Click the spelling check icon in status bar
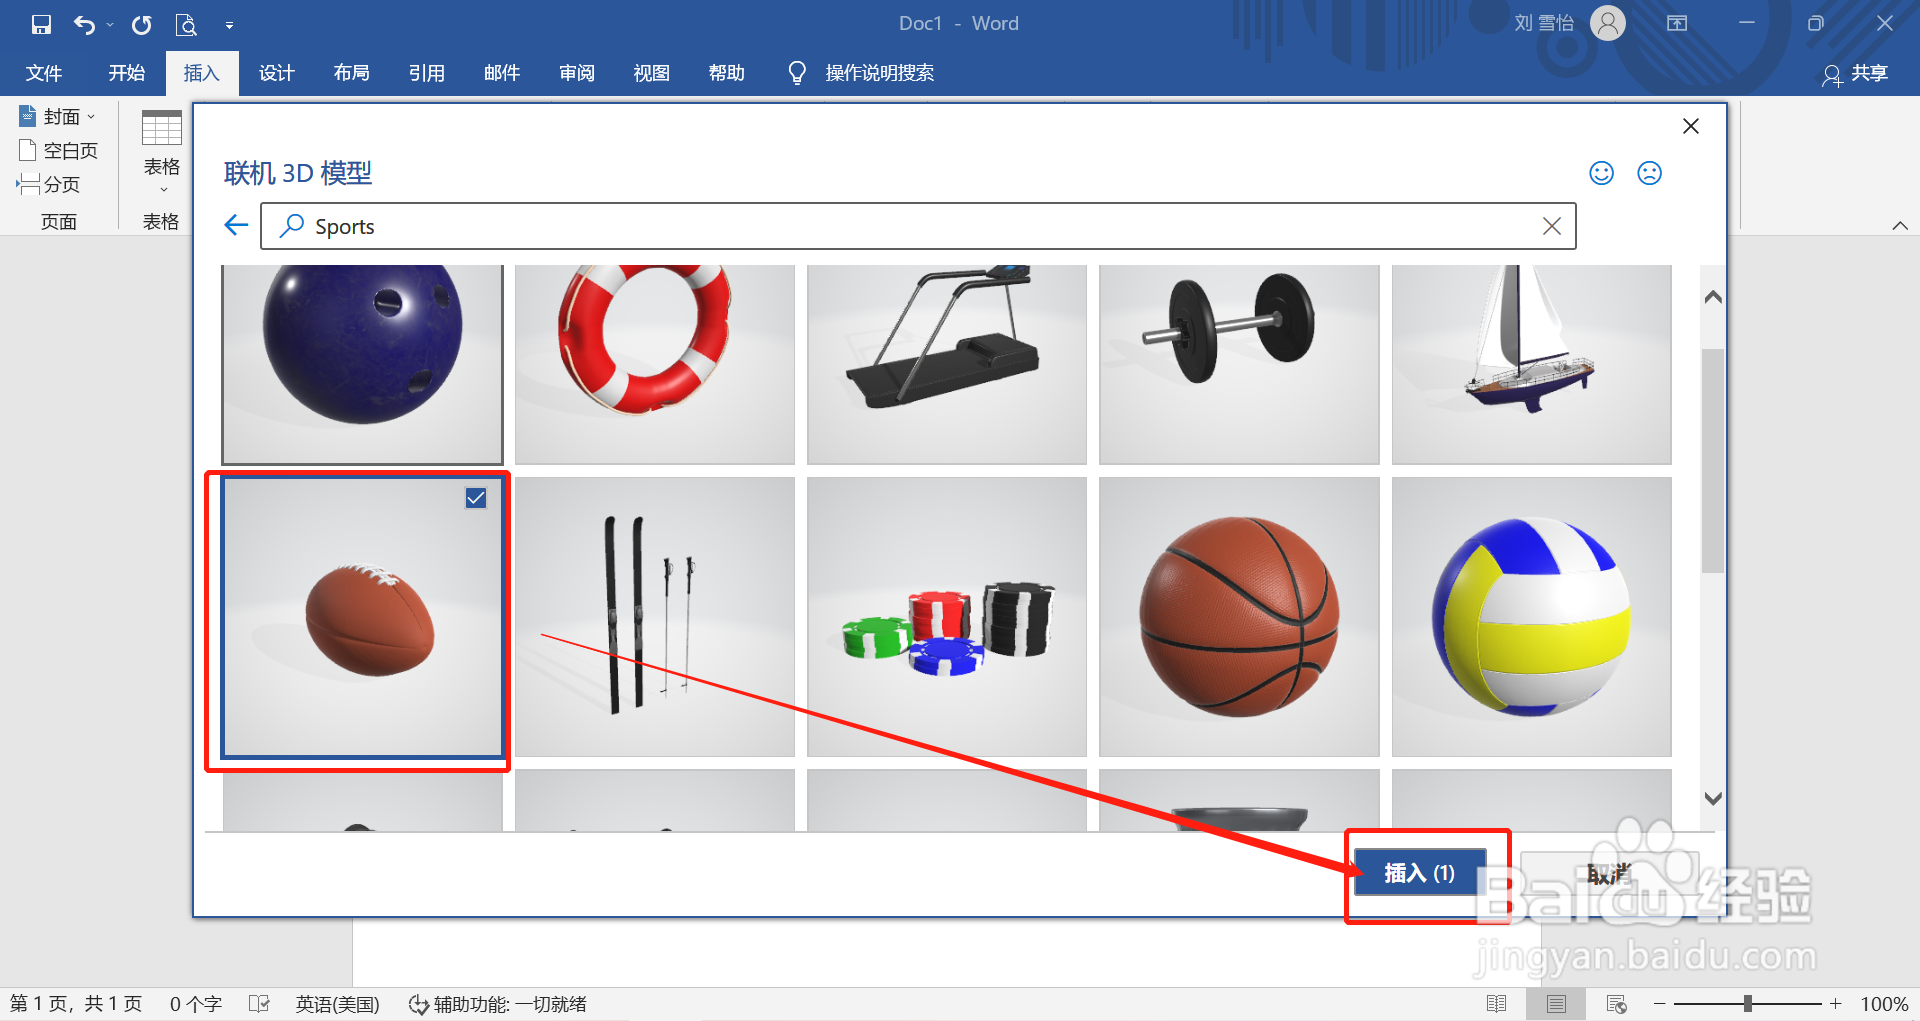The image size is (1920, 1021). (259, 1003)
